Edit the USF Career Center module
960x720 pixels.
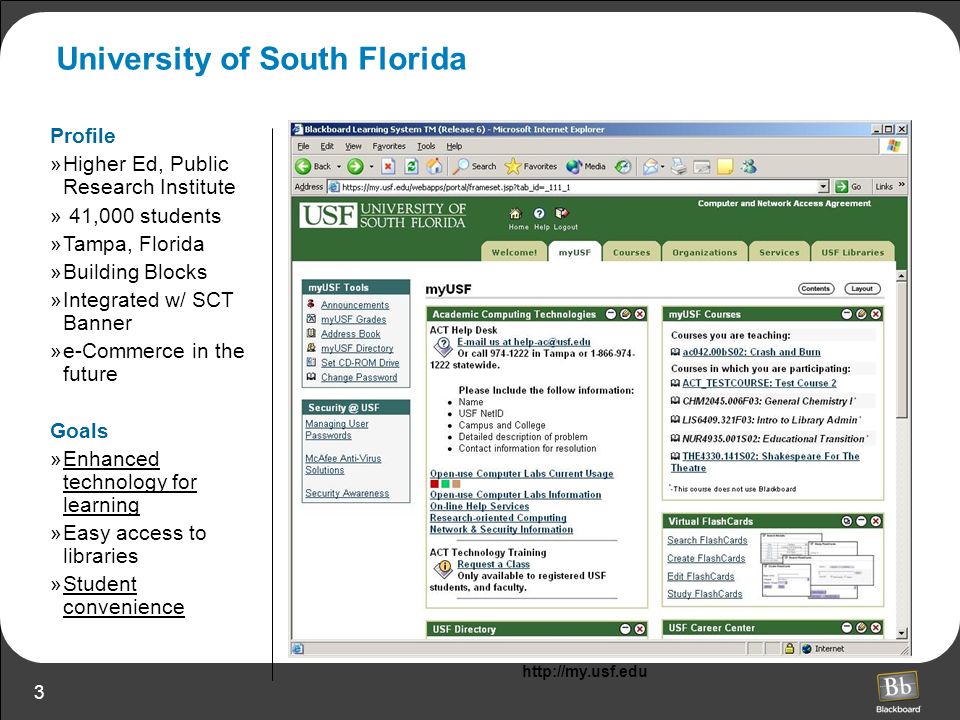pos(861,628)
